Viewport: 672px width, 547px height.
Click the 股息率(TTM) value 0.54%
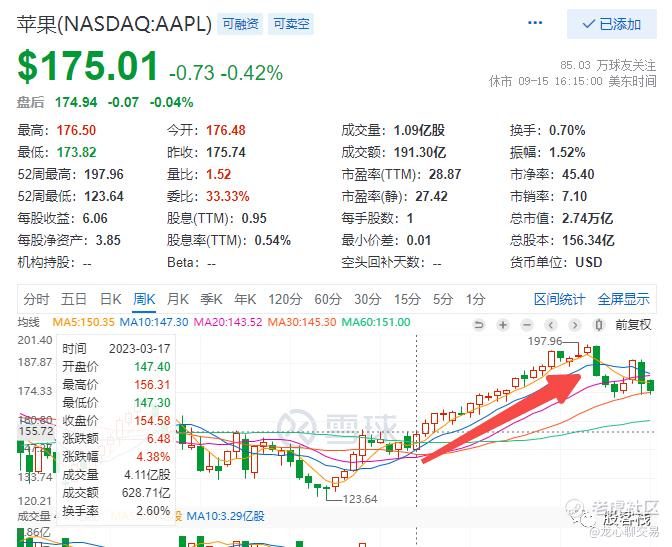click(x=273, y=240)
